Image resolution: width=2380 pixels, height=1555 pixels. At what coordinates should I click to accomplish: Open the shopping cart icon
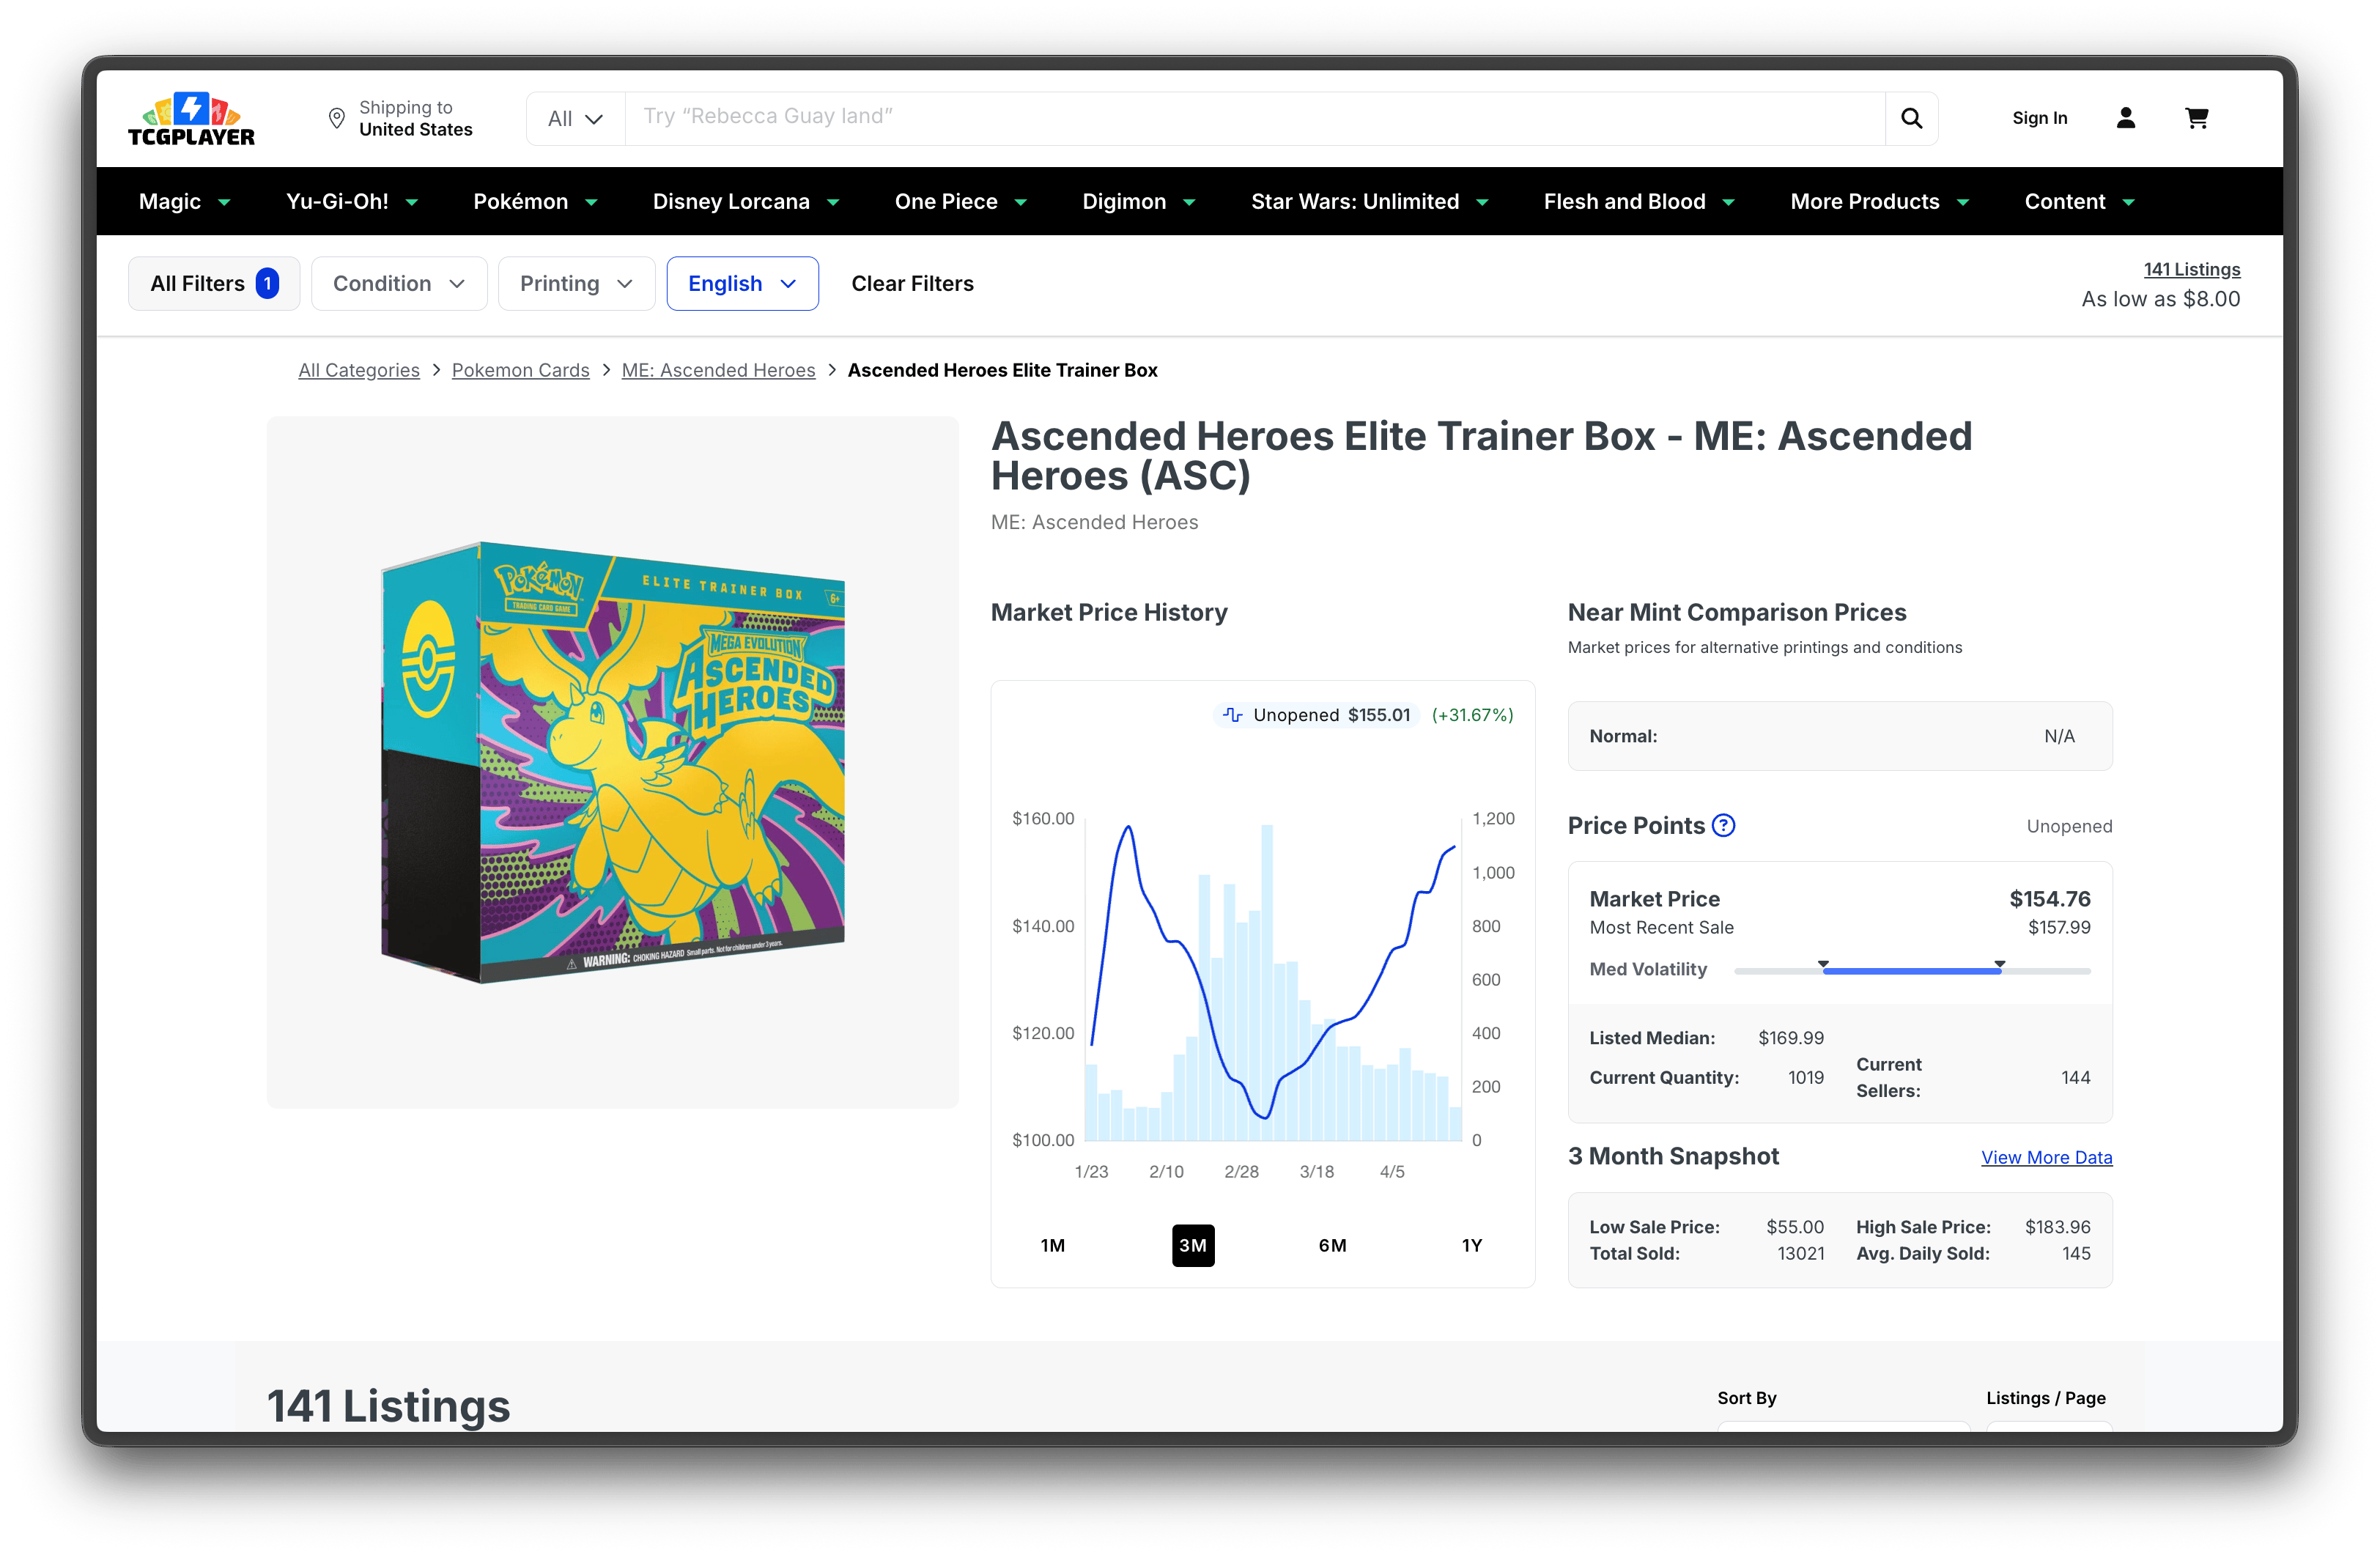[x=2197, y=118]
